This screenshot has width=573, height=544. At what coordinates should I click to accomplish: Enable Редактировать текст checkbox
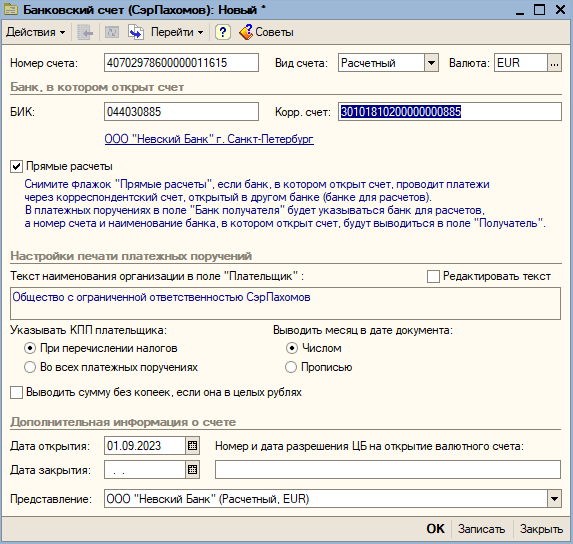pyautogui.click(x=433, y=277)
